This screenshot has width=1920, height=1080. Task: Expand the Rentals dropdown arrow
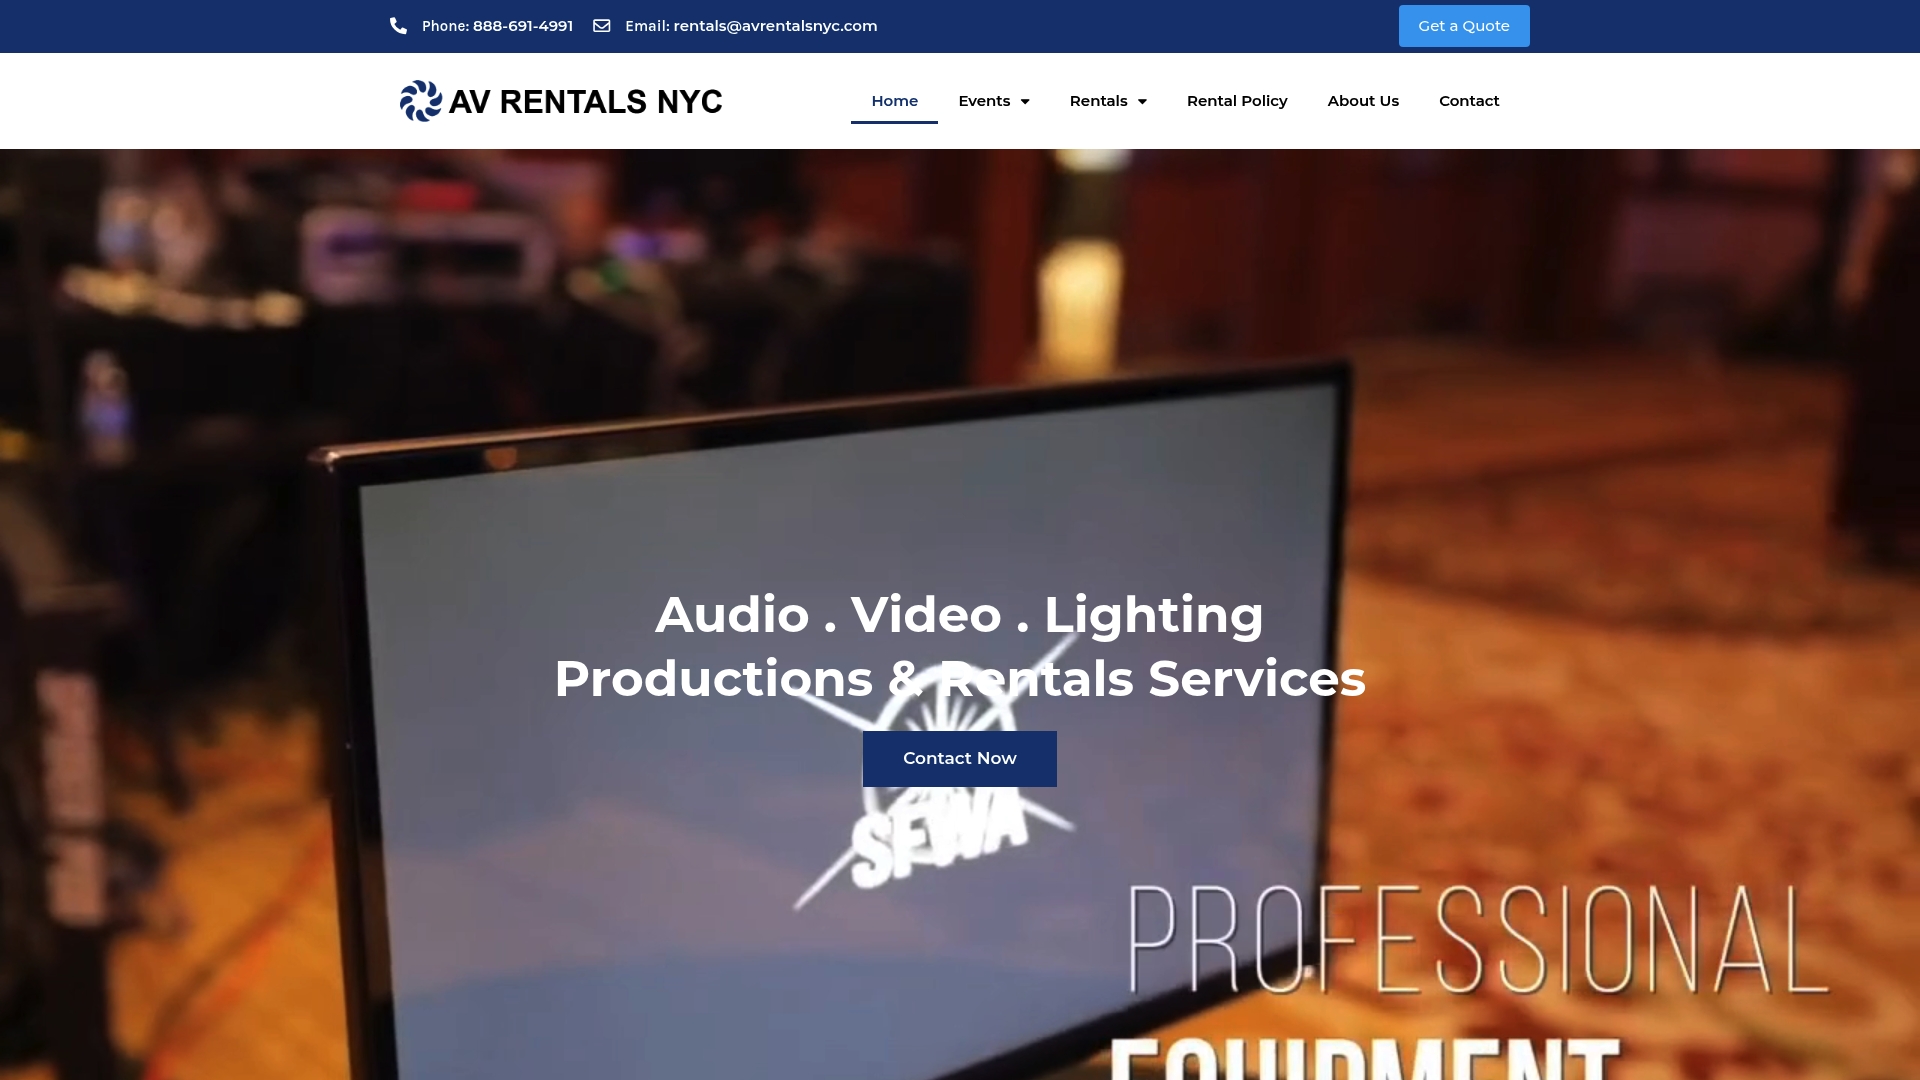pyautogui.click(x=1142, y=101)
